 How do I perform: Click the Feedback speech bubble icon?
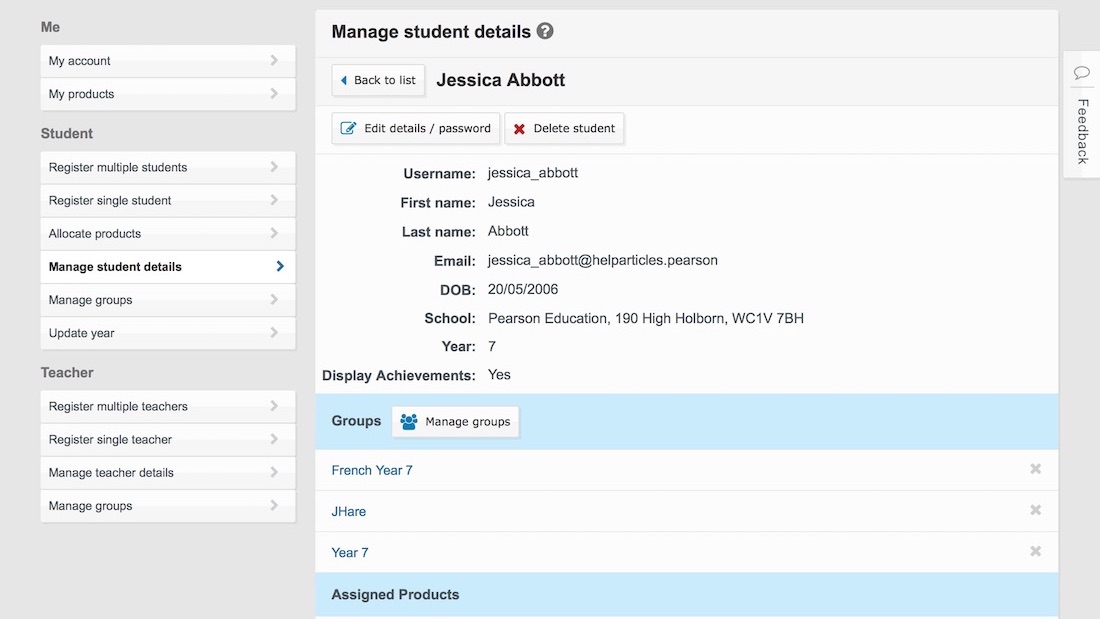tap(1081, 73)
